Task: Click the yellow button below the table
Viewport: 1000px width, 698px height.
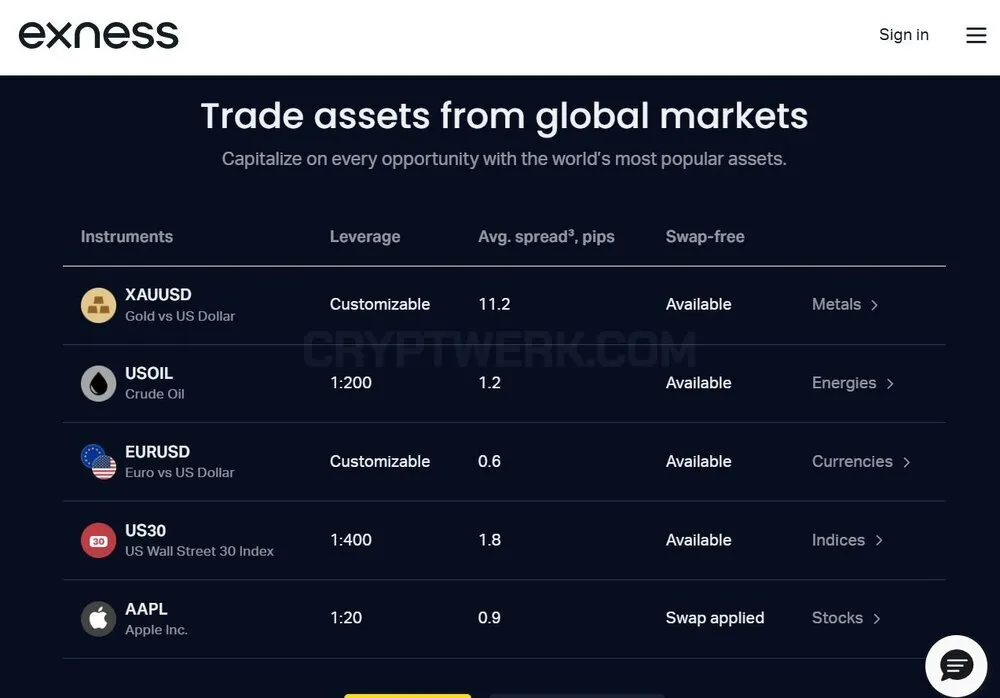Action: coord(408,696)
